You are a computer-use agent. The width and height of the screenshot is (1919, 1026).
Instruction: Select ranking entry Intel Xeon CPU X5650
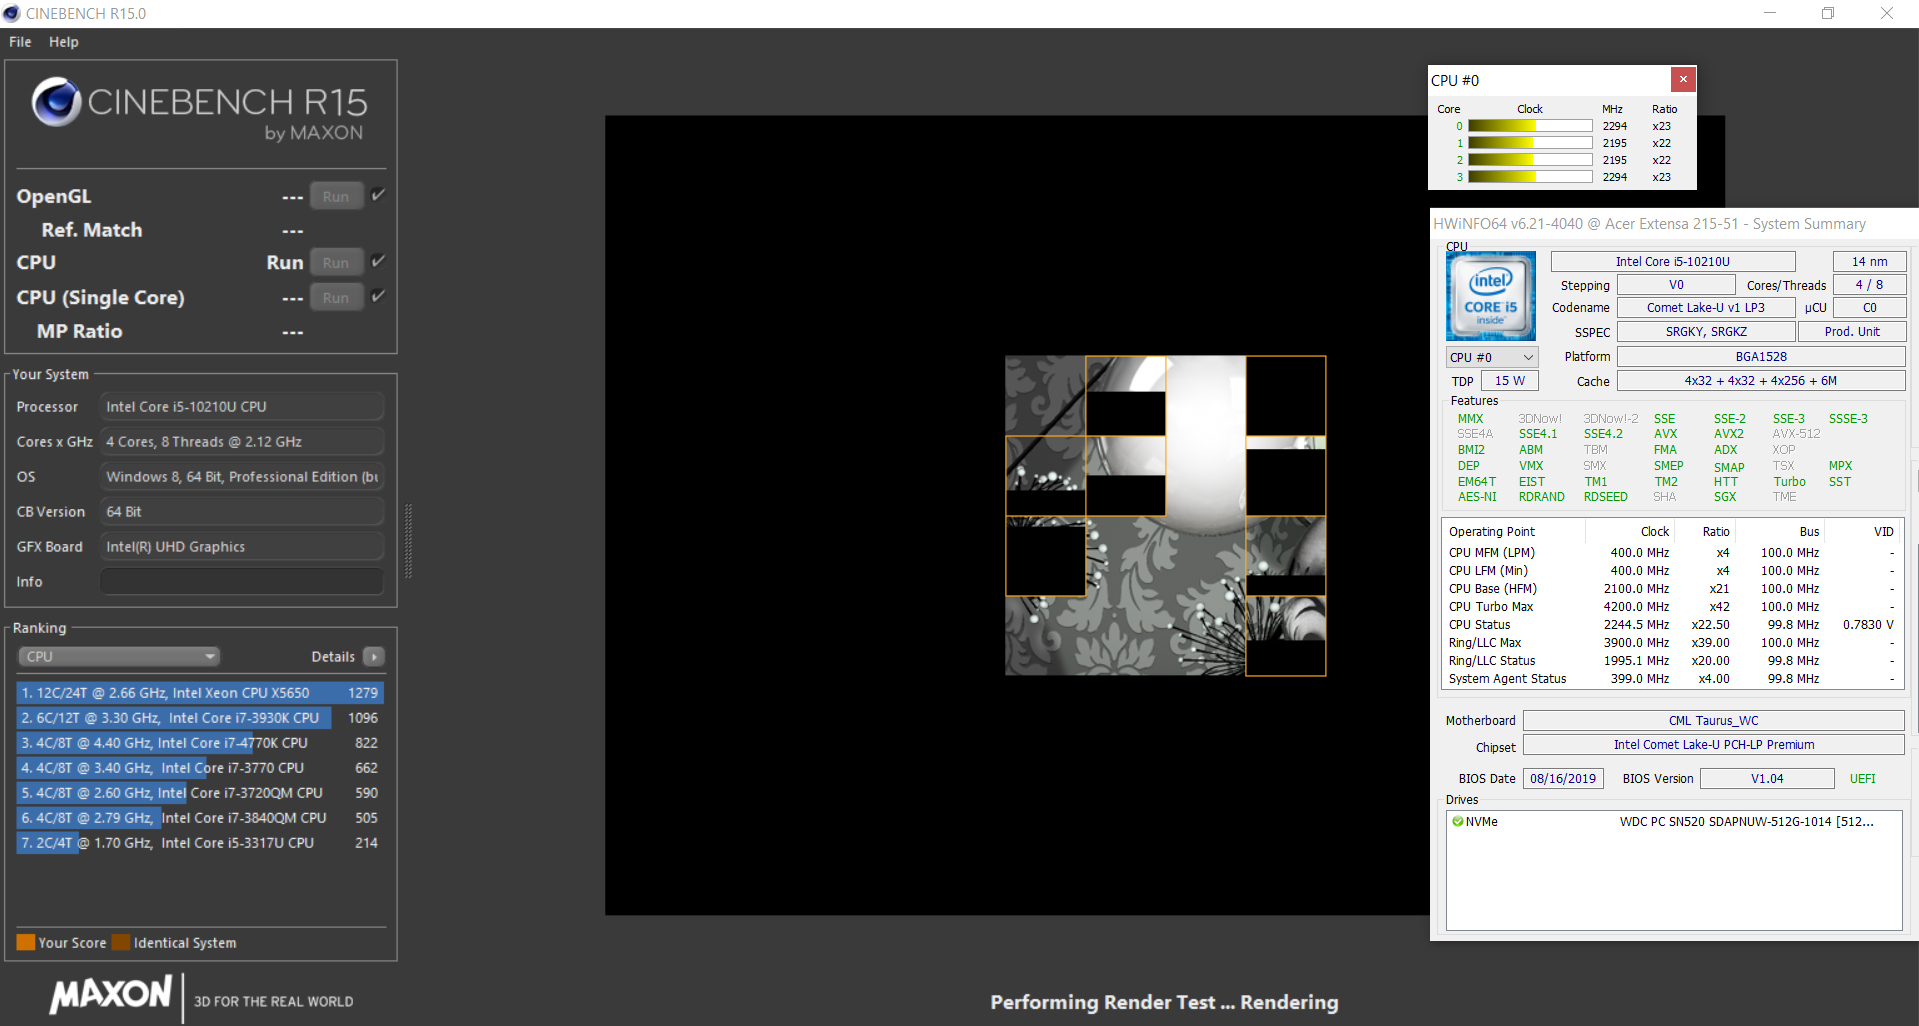tap(200, 693)
